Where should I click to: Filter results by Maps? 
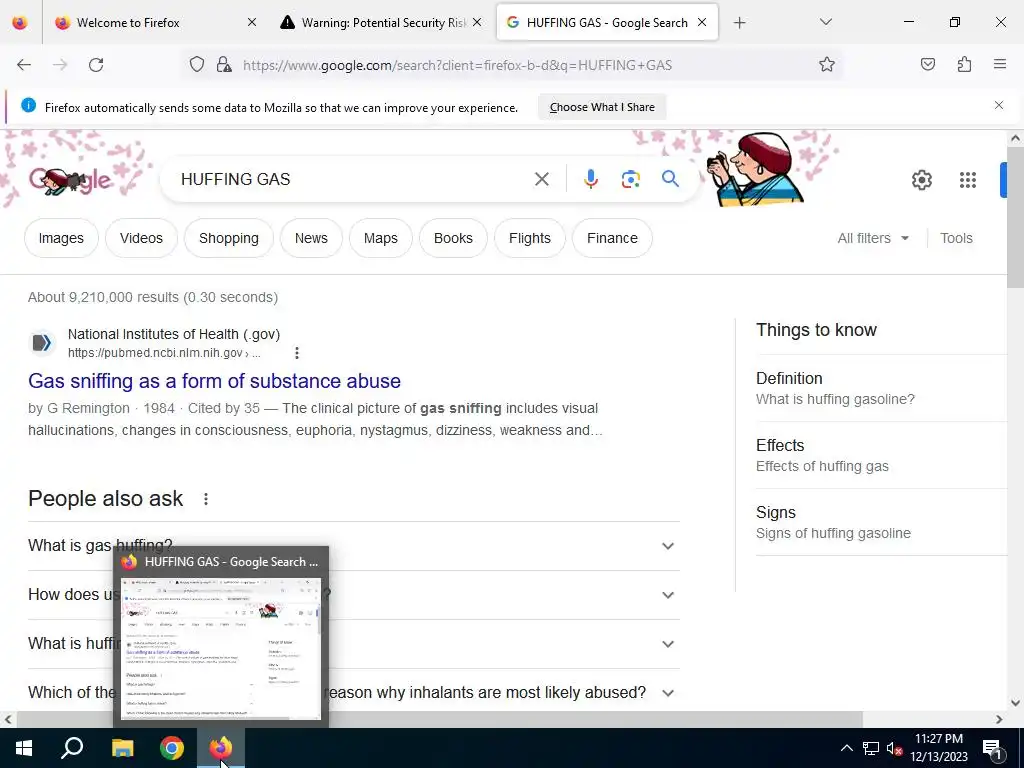381,238
